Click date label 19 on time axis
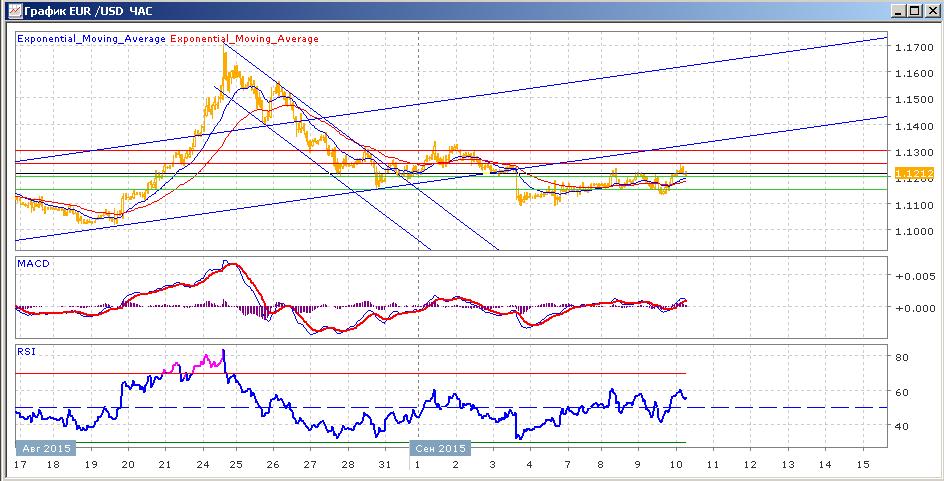This screenshot has width=944, height=481. (x=90, y=465)
